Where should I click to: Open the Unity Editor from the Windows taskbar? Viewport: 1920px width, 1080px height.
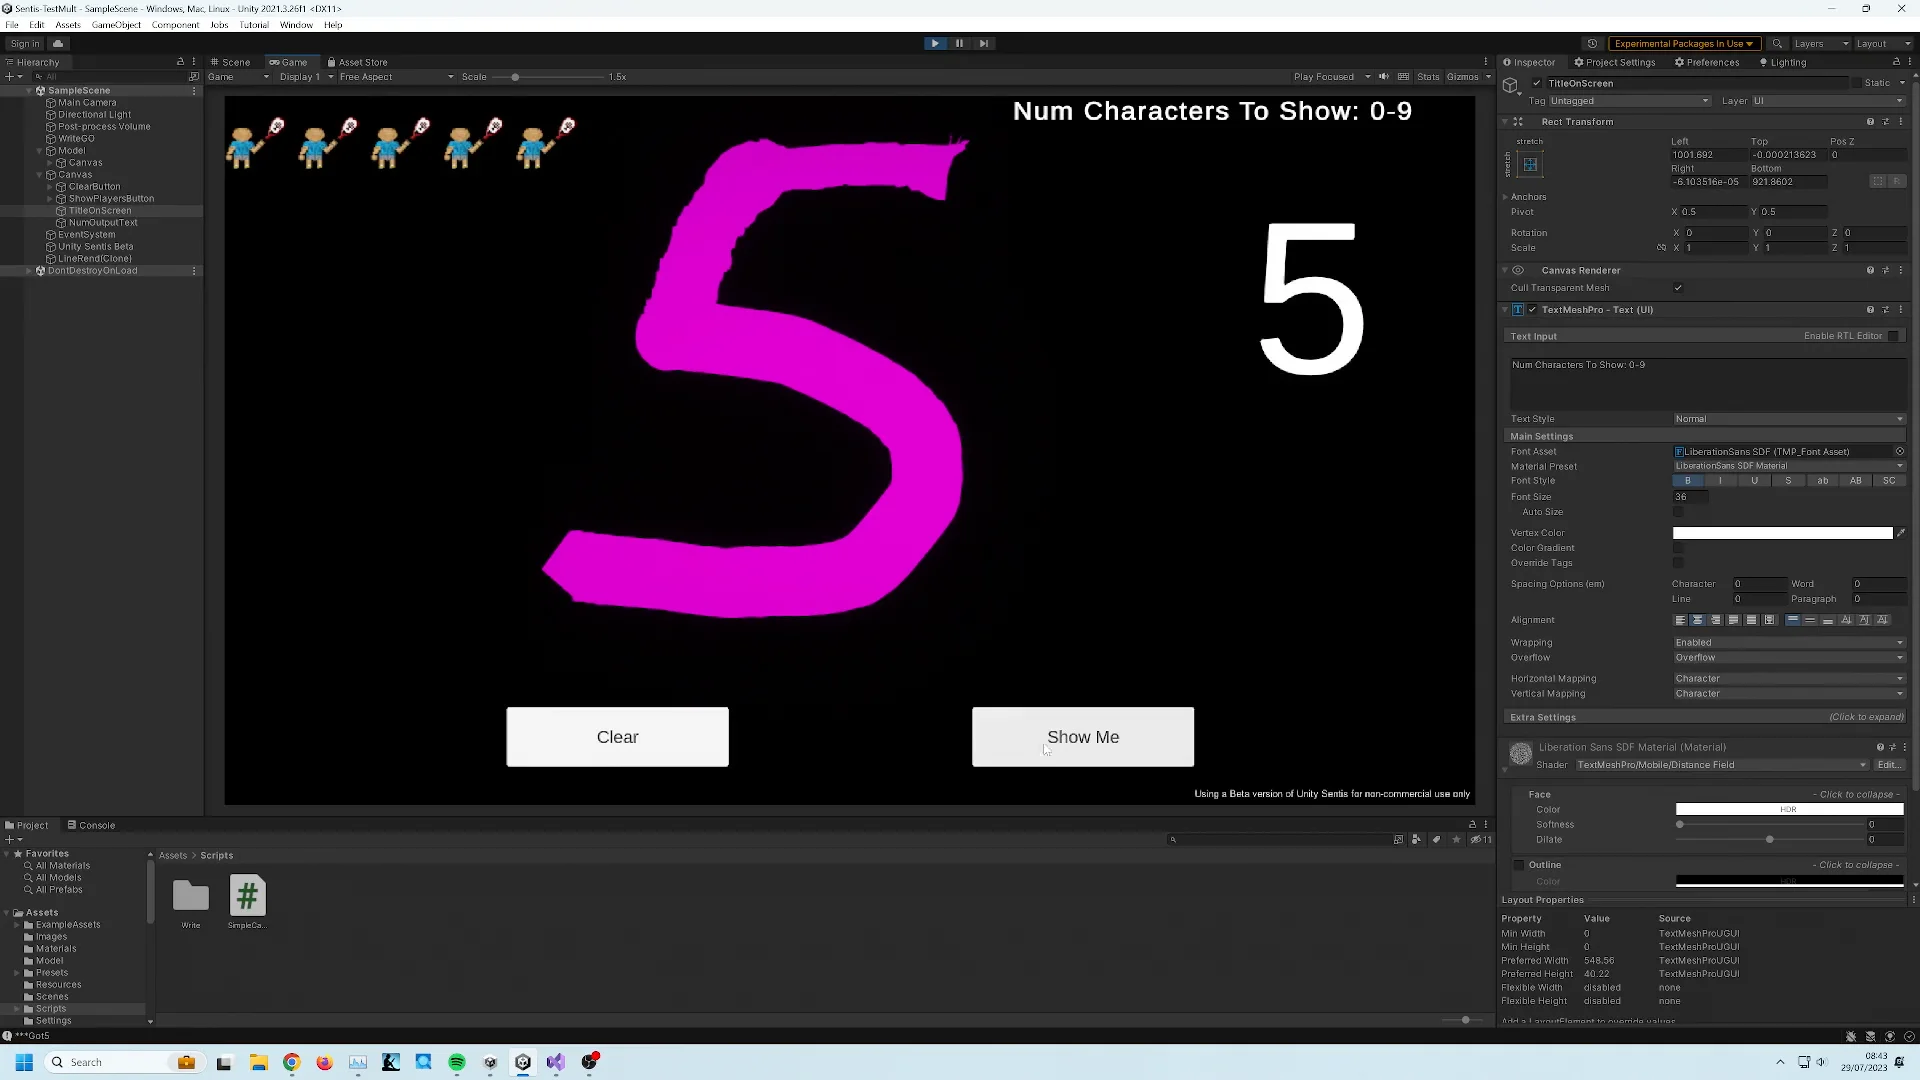point(523,1062)
